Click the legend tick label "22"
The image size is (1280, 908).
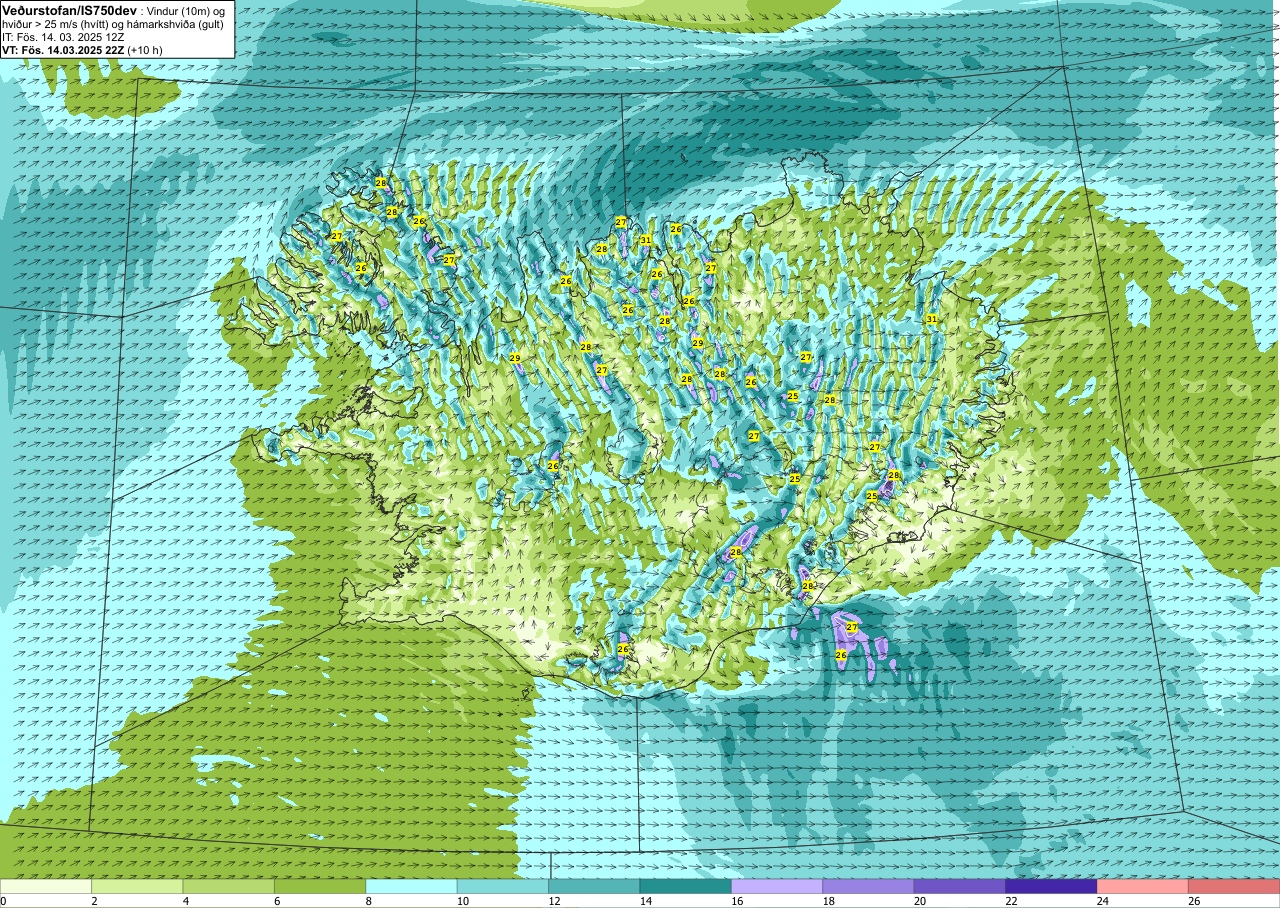1012,901
